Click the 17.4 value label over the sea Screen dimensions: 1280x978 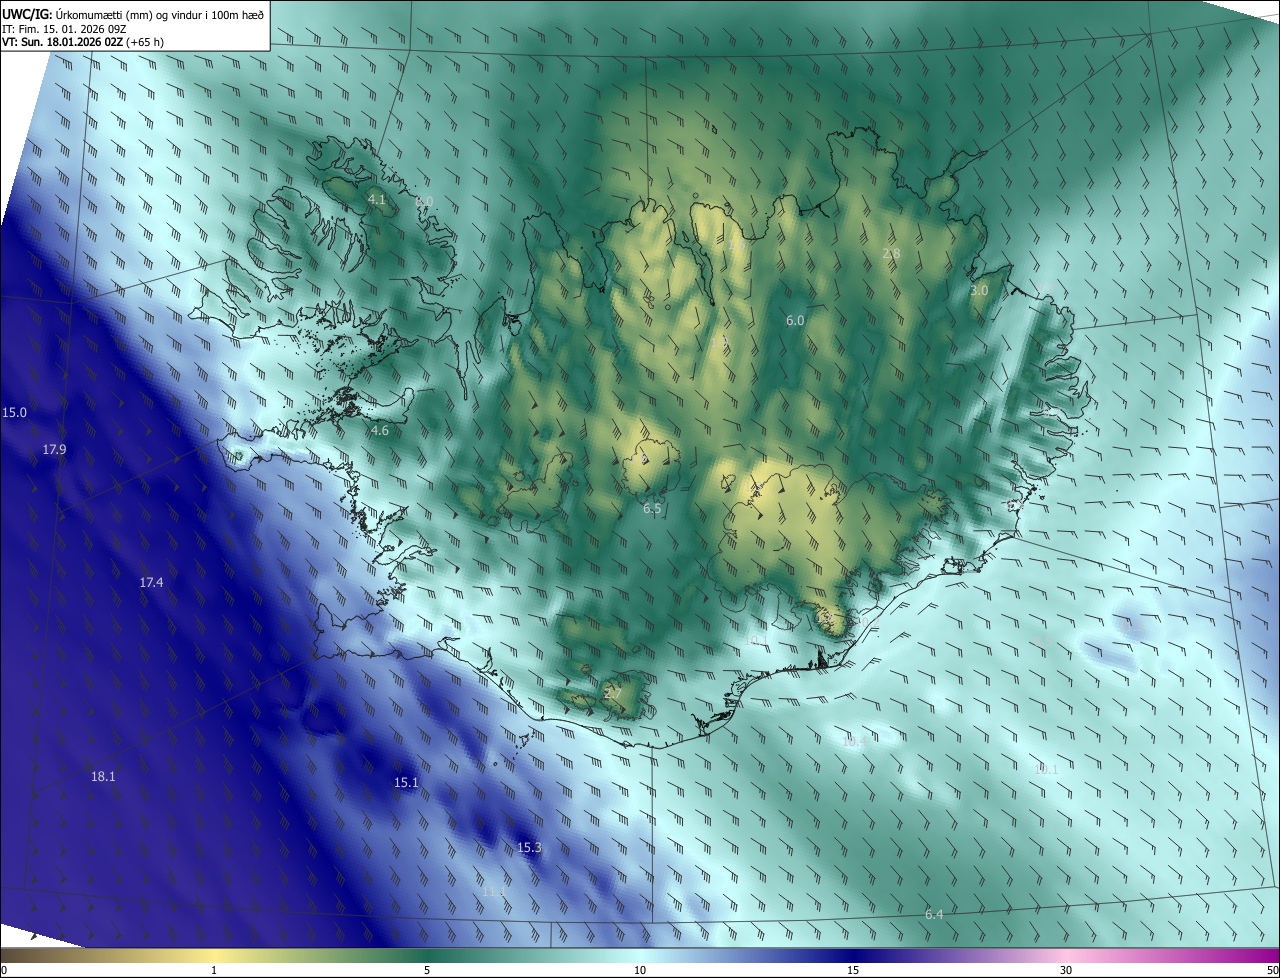[x=151, y=582]
